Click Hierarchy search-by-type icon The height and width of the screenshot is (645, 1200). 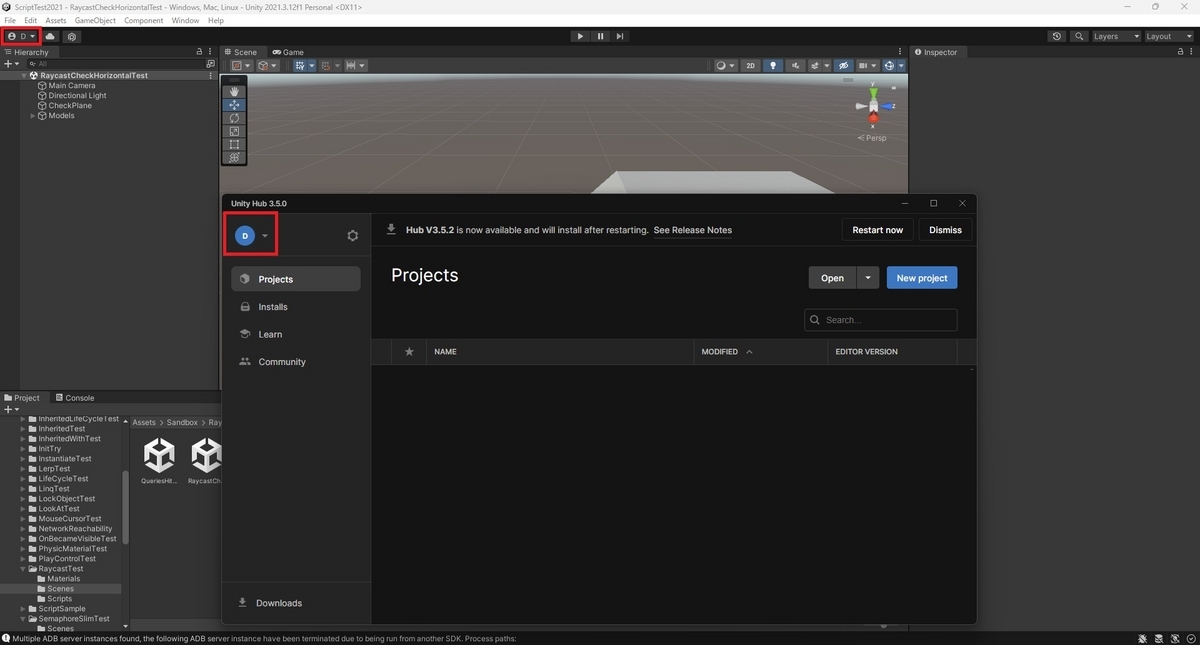coord(210,63)
